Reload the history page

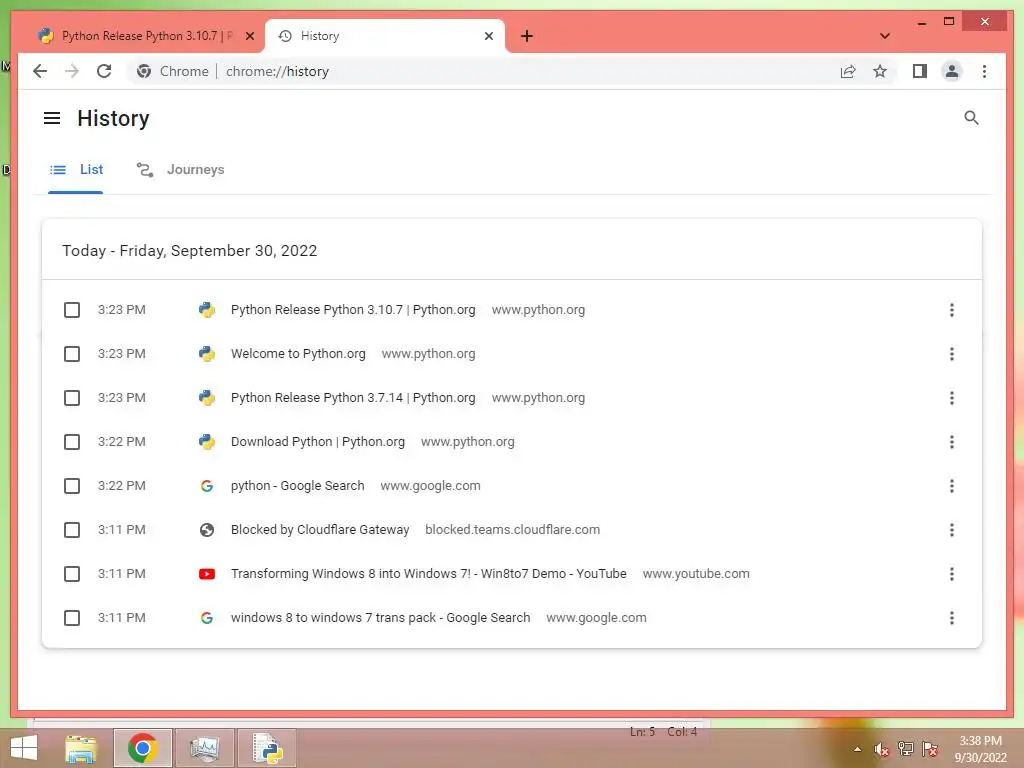click(x=104, y=71)
